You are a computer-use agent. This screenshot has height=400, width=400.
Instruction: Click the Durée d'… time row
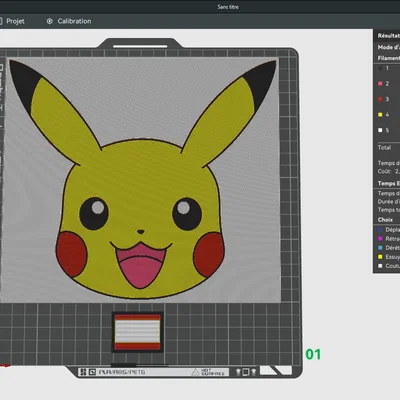coord(388,202)
